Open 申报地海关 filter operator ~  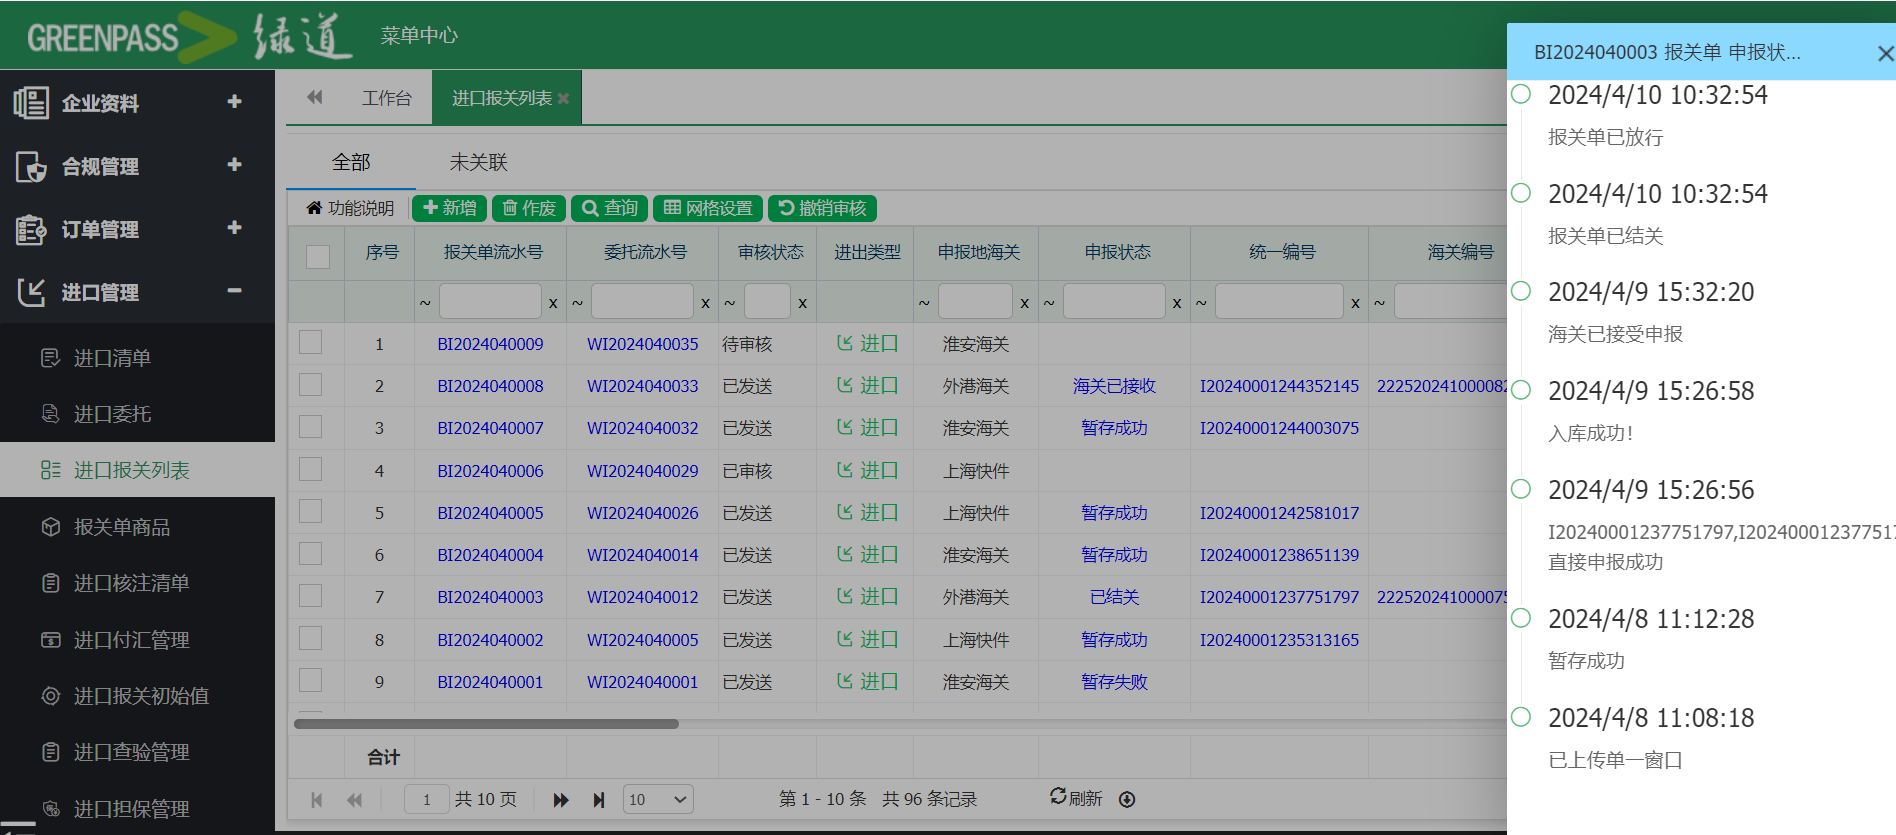(924, 303)
